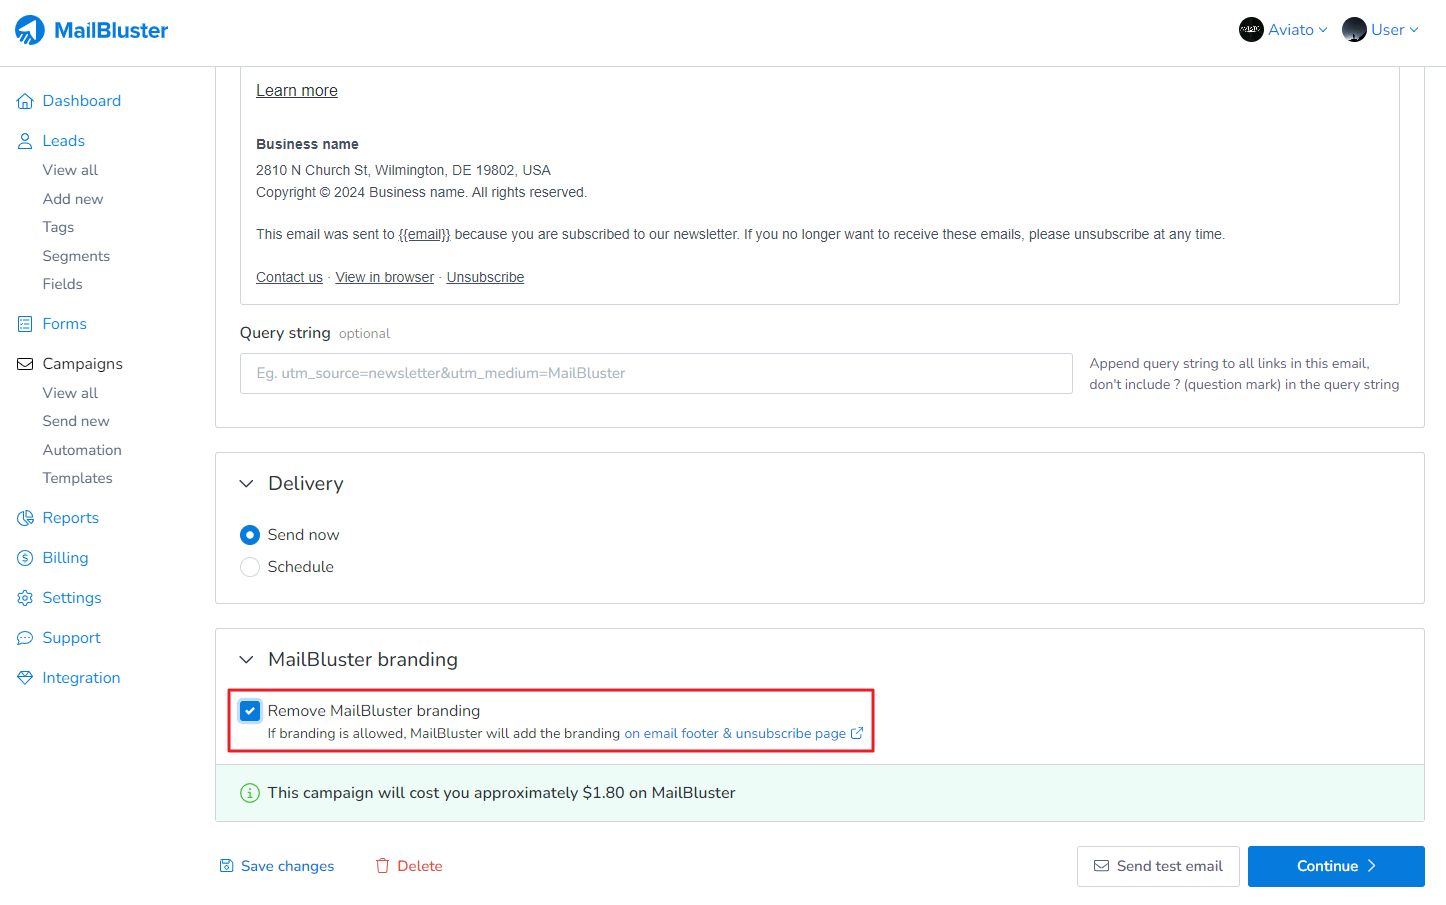This screenshot has height=905, width=1446.
Task: Open Settings with the gear icon
Action: pos(25,597)
